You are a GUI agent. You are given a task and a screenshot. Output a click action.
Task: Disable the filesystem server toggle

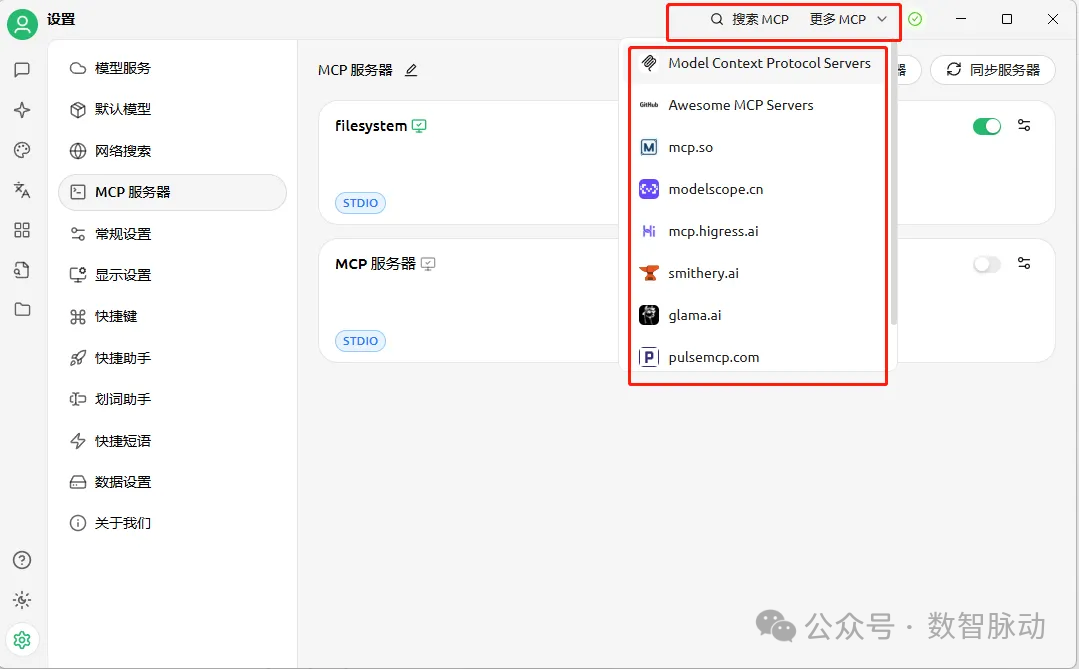click(986, 126)
